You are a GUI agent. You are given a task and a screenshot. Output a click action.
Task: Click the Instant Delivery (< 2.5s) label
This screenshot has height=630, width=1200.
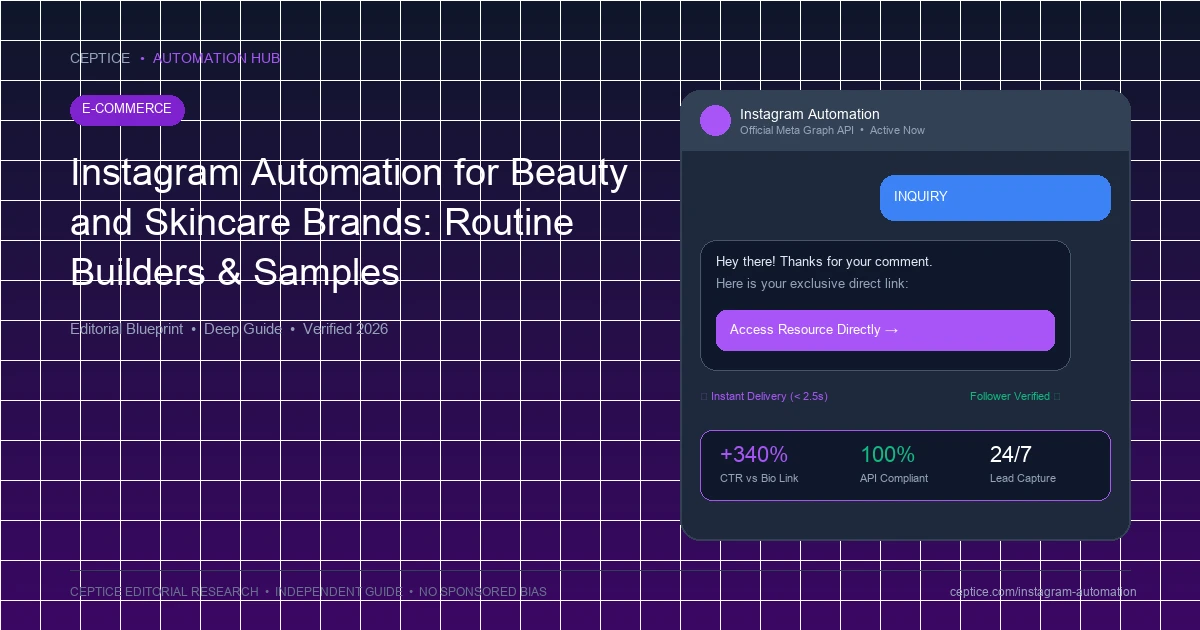[x=769, y=397]
